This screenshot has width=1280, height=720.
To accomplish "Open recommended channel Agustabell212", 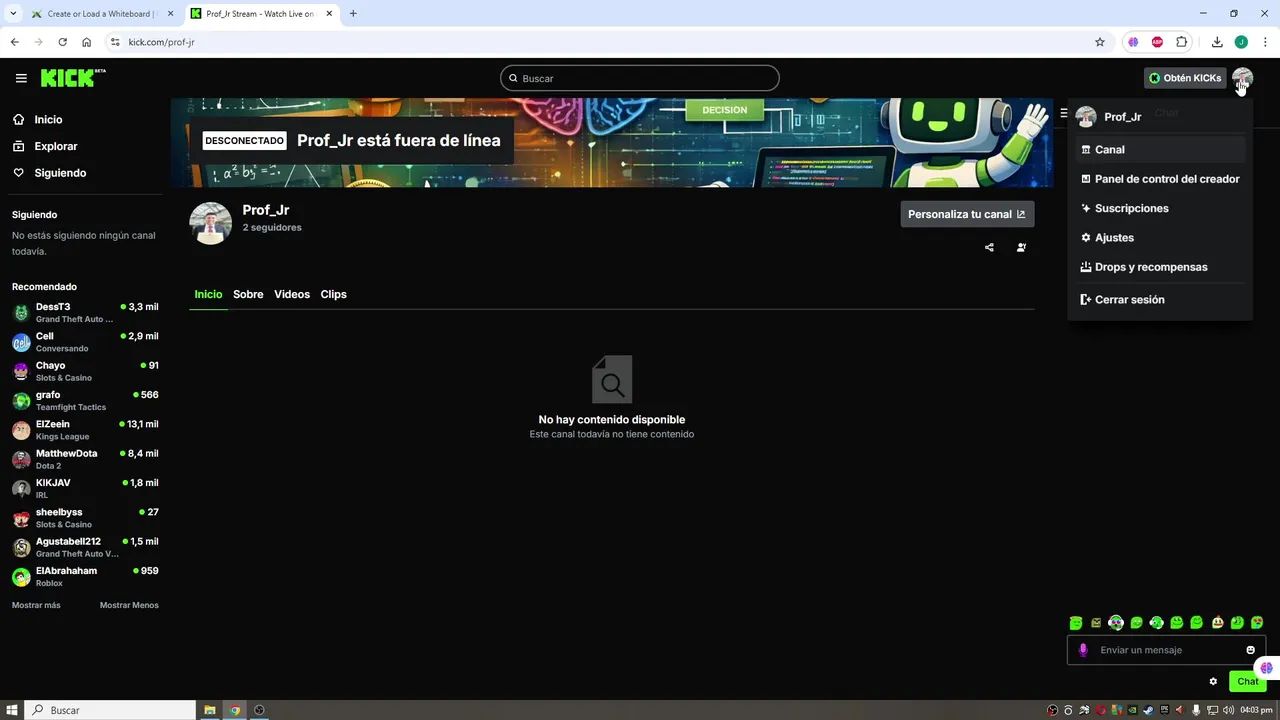I will (x=85, y=547).
